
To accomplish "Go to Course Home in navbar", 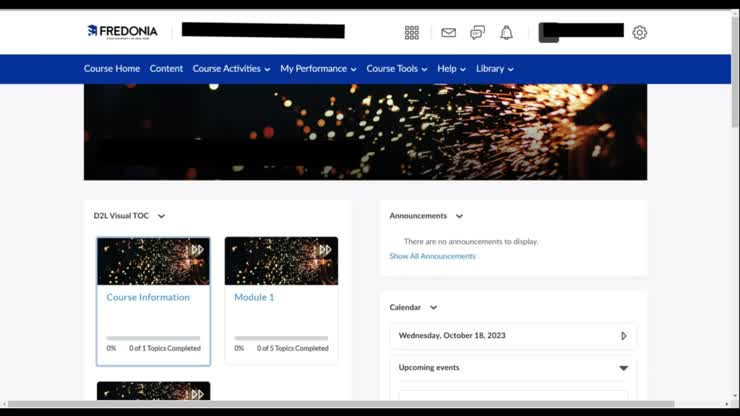I will tap(112, 69).
